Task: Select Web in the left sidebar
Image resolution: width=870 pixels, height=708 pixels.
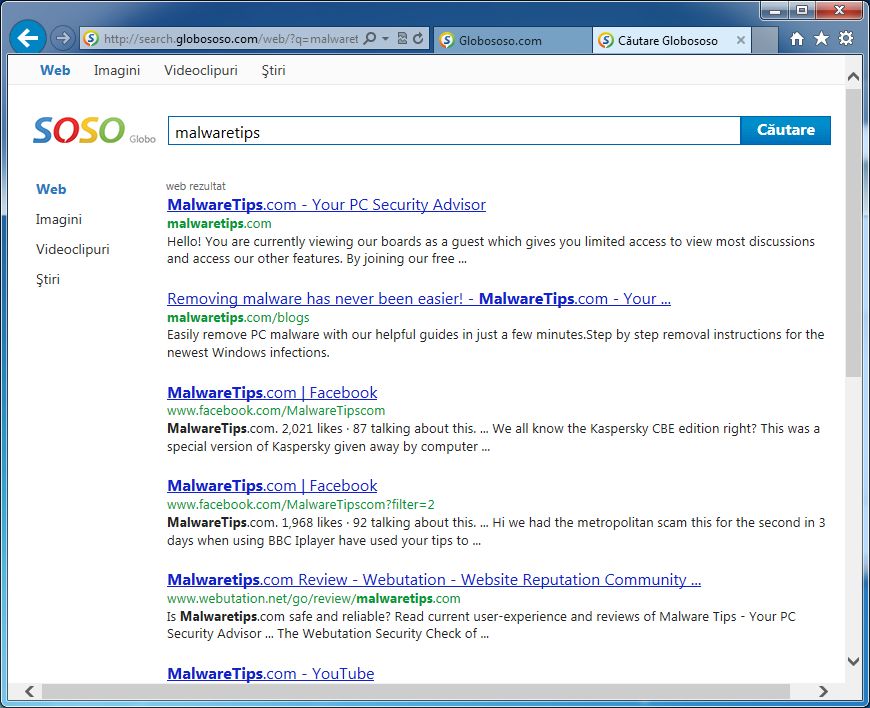Action: (x=51, y=189)
